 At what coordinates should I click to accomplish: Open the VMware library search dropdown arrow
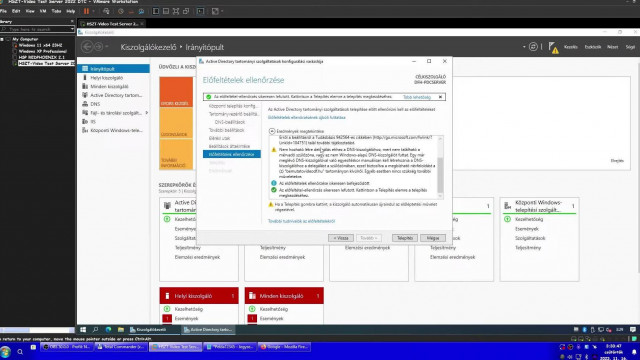(72, 29)
